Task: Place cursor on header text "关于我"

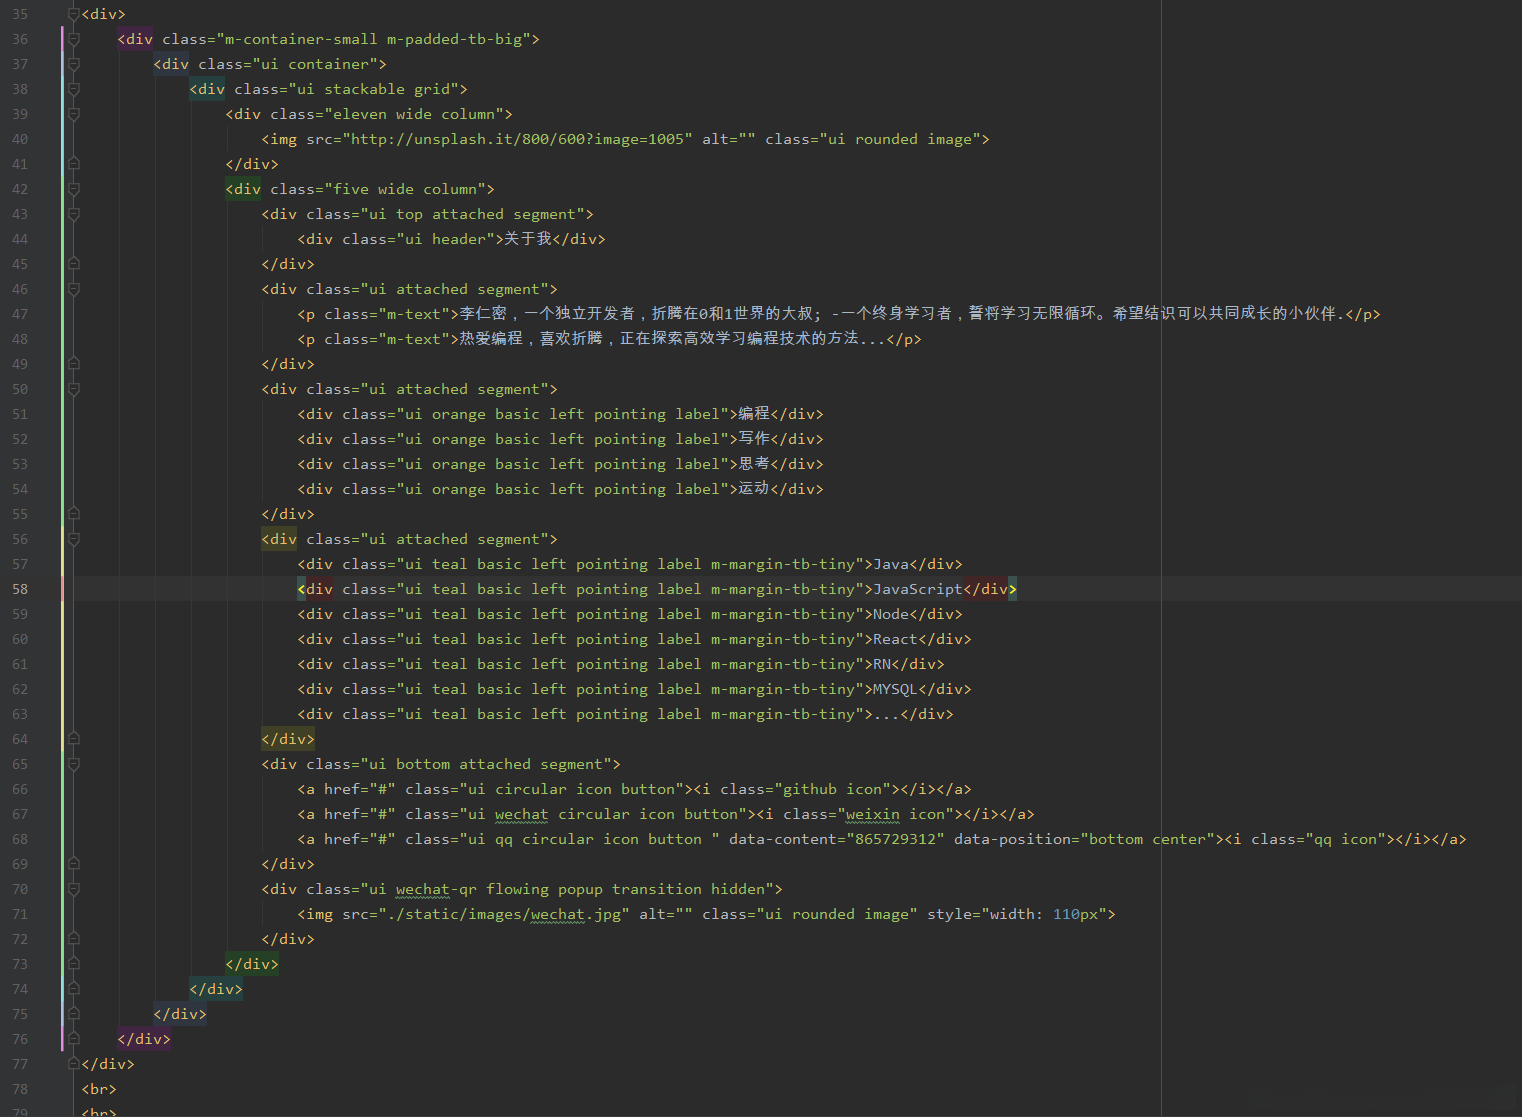Action: [527, 239]
